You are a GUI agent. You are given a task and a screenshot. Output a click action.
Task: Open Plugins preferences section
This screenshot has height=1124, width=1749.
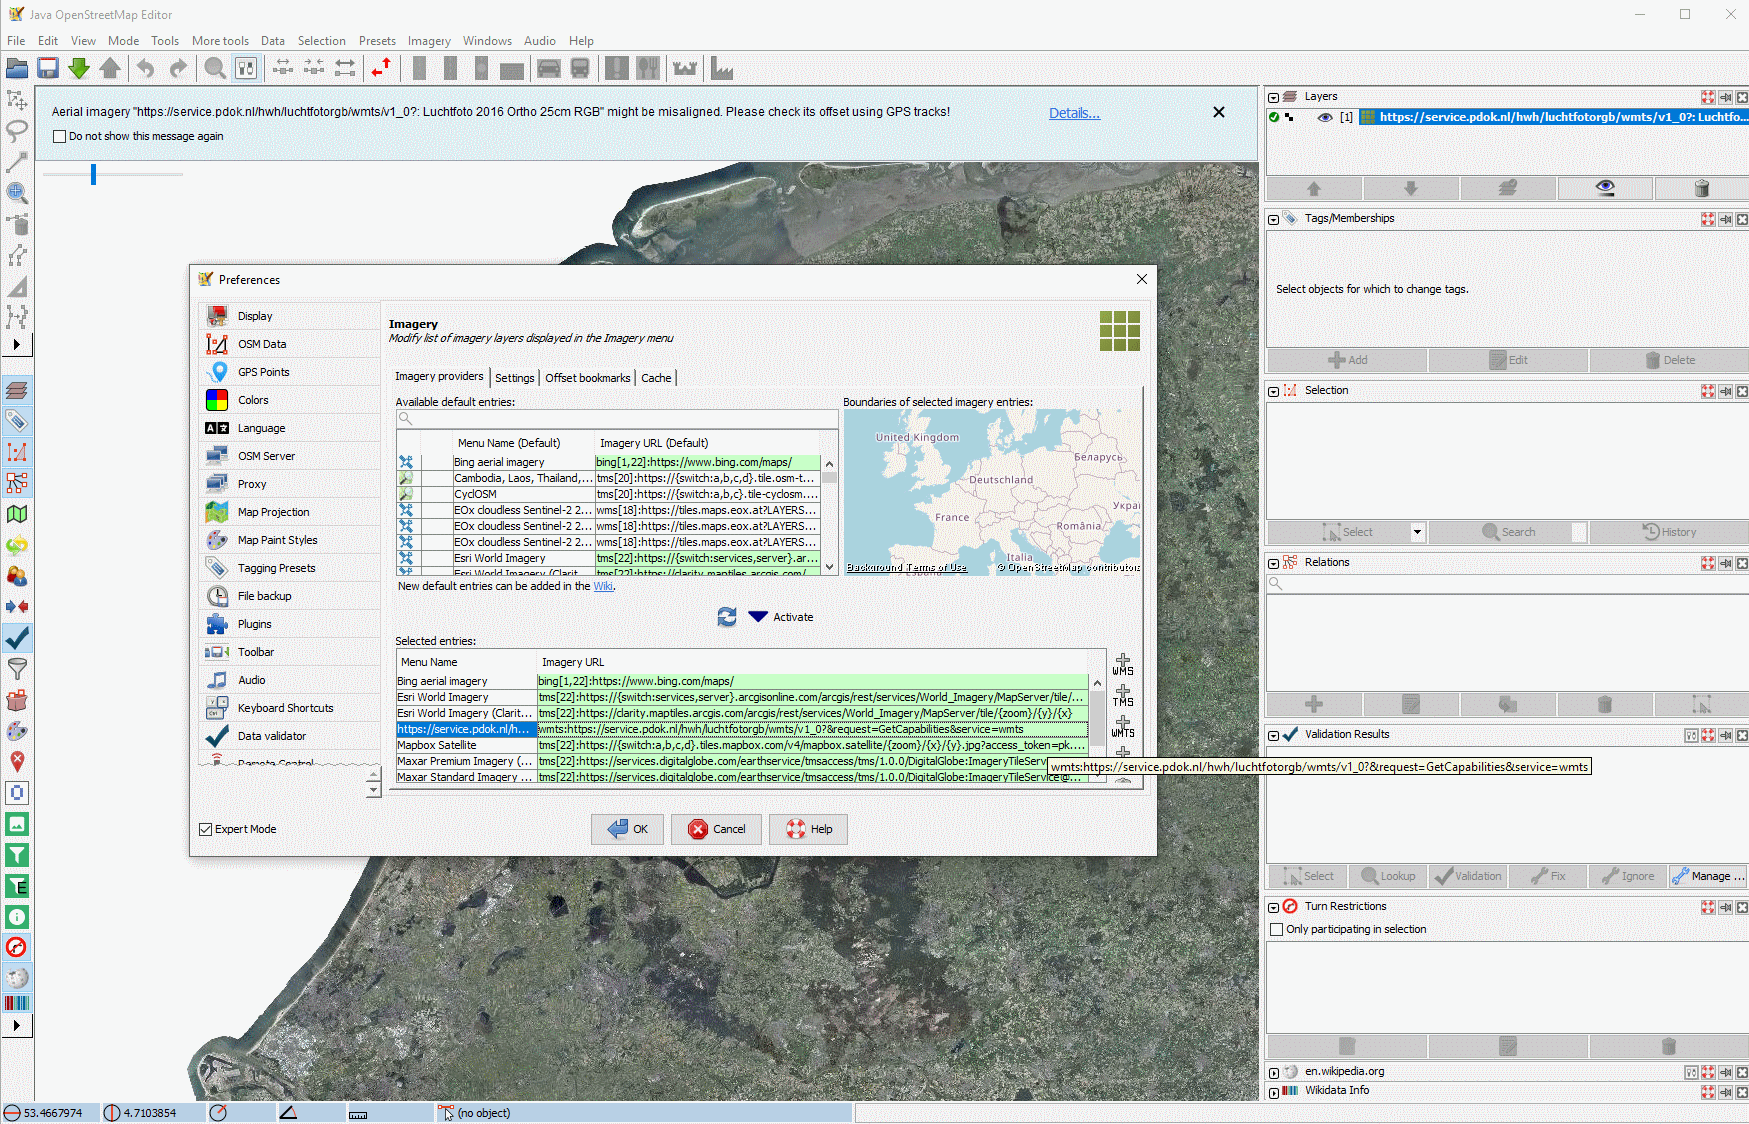click(x=254, y=624)
